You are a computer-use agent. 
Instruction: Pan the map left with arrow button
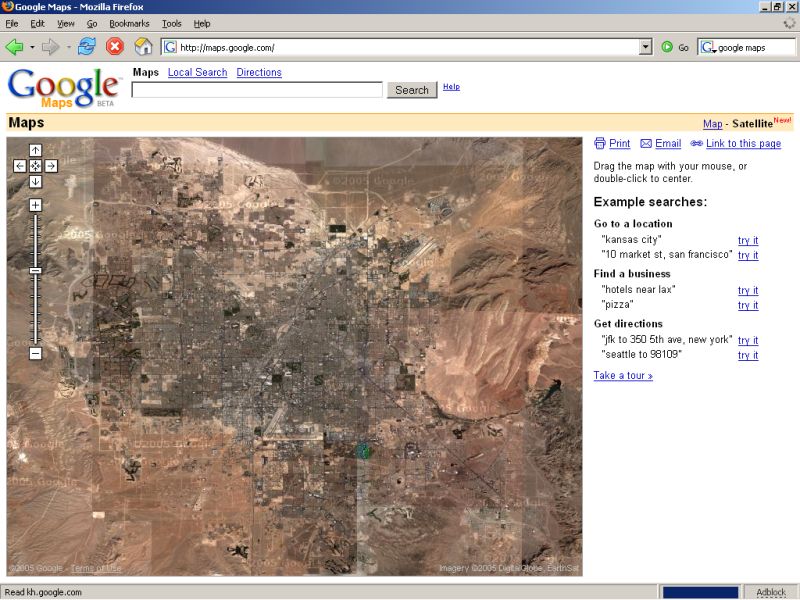pos(20,166)
